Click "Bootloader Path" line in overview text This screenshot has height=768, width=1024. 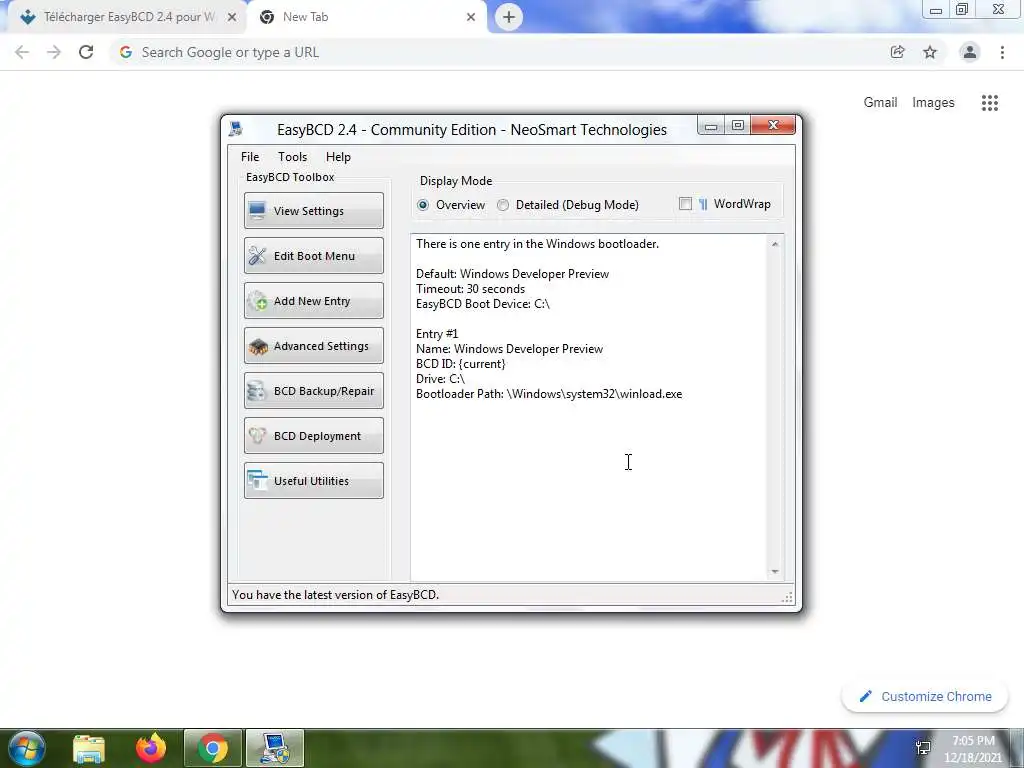[549, 394]
